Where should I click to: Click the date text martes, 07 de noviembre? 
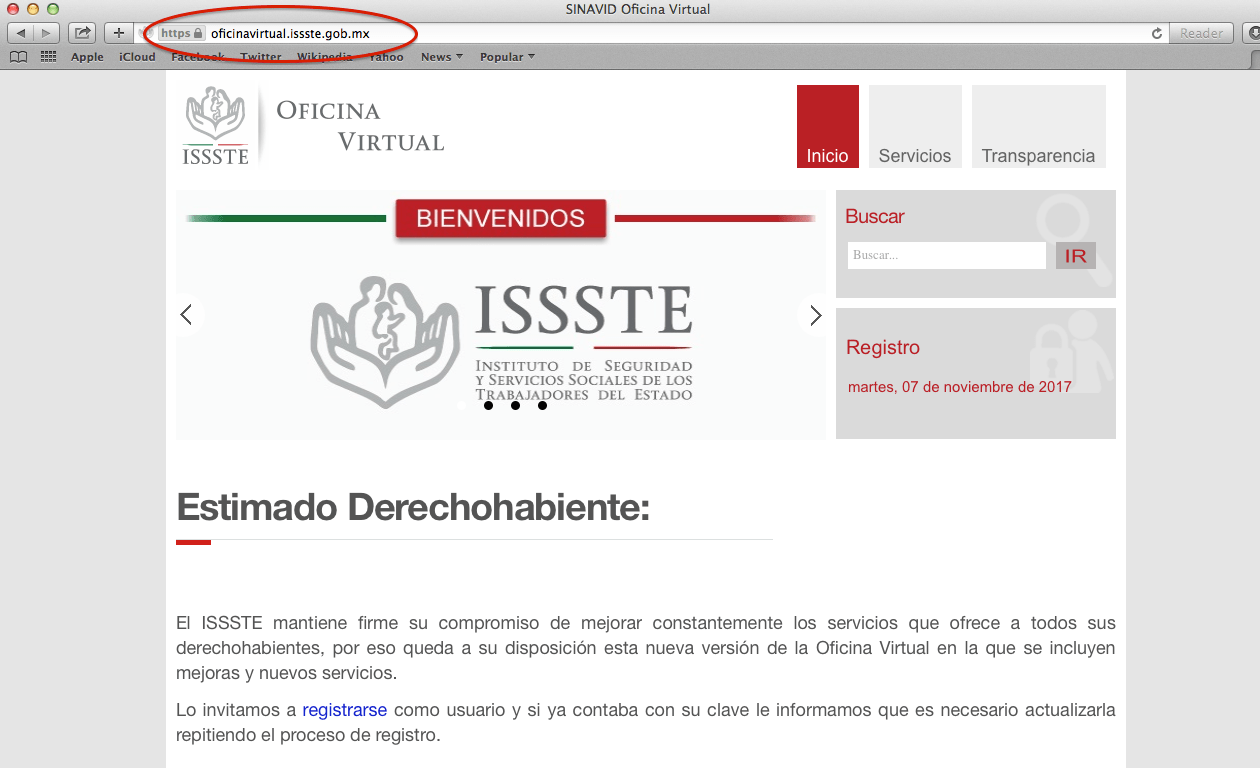pyautogui.click(x=960, y=387)
